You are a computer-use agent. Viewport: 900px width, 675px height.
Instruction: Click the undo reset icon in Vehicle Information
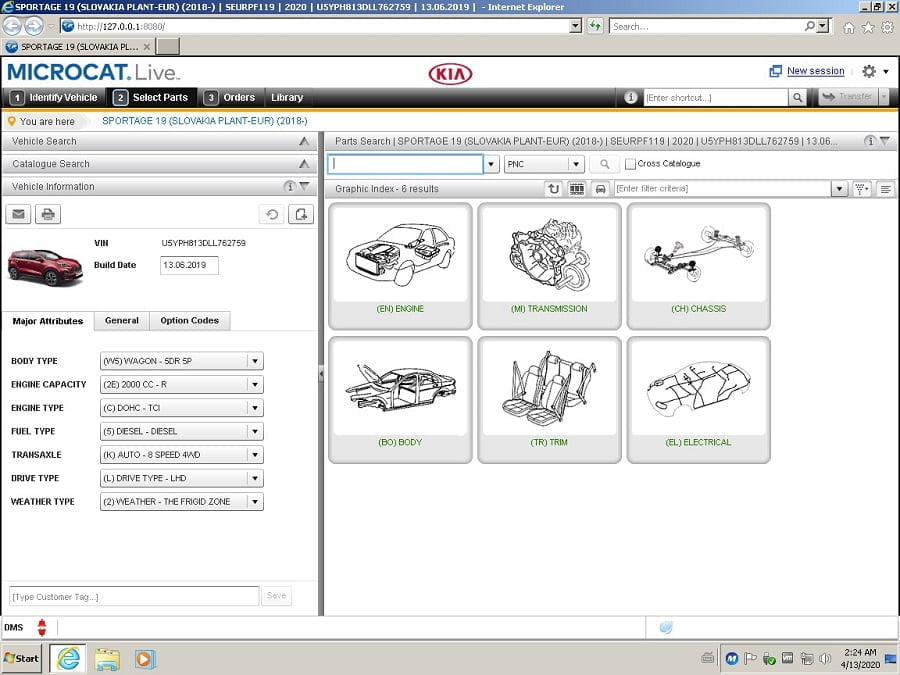(271, 214)
